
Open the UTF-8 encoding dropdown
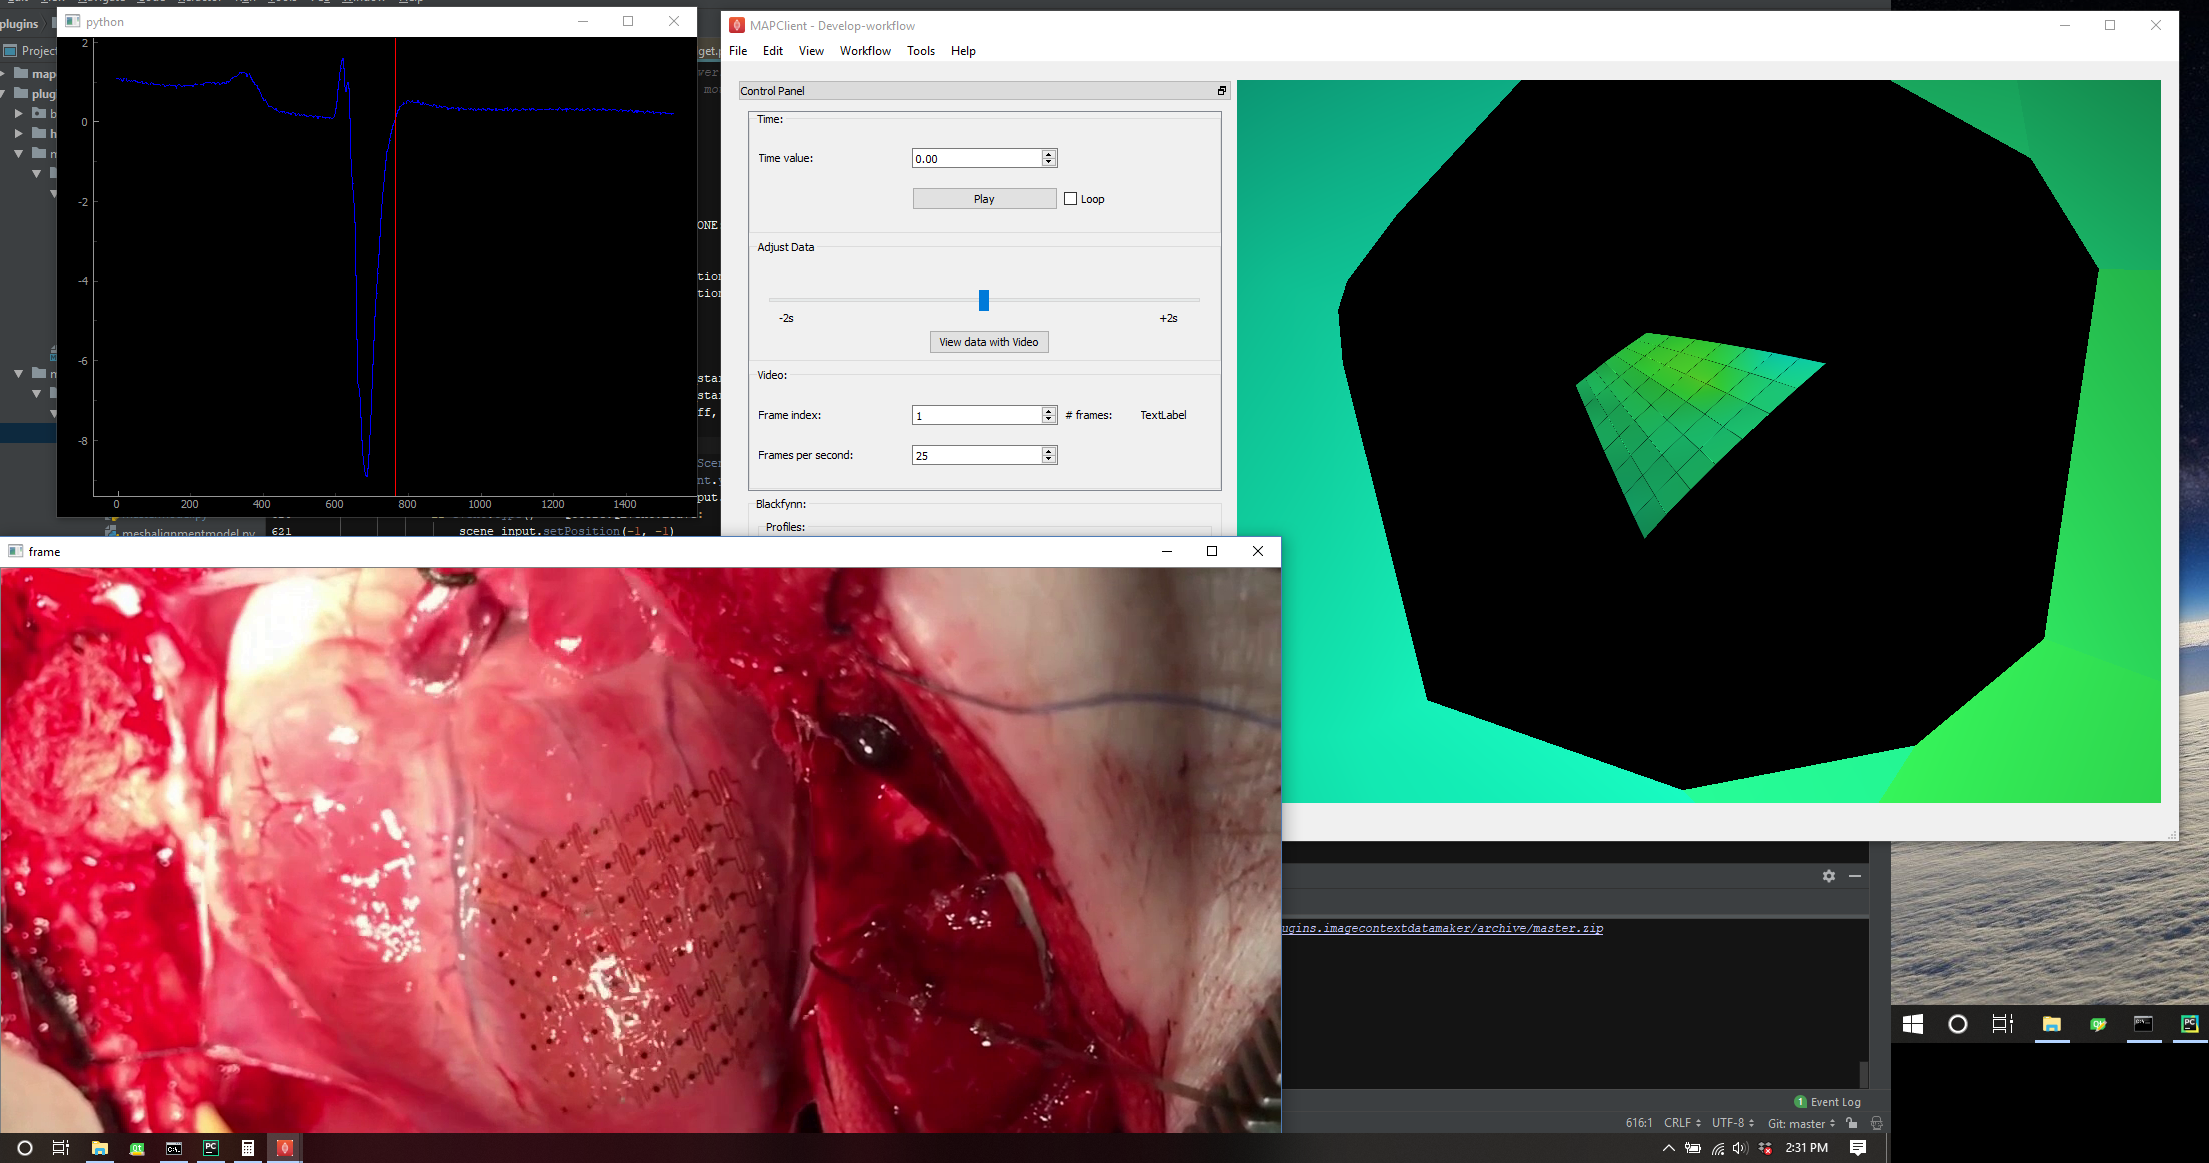(1732, 1122)
